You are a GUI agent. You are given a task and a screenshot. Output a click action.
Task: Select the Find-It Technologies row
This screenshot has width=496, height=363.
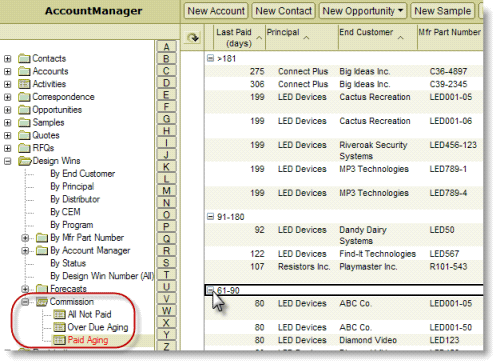pyautogui.click(x=344, y=254)
